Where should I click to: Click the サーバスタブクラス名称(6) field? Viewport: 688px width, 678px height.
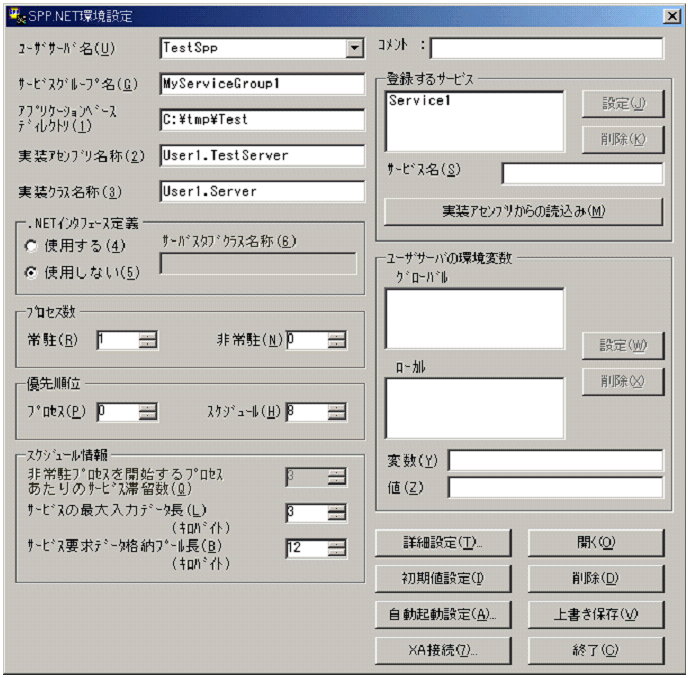[x=258, y=264]
